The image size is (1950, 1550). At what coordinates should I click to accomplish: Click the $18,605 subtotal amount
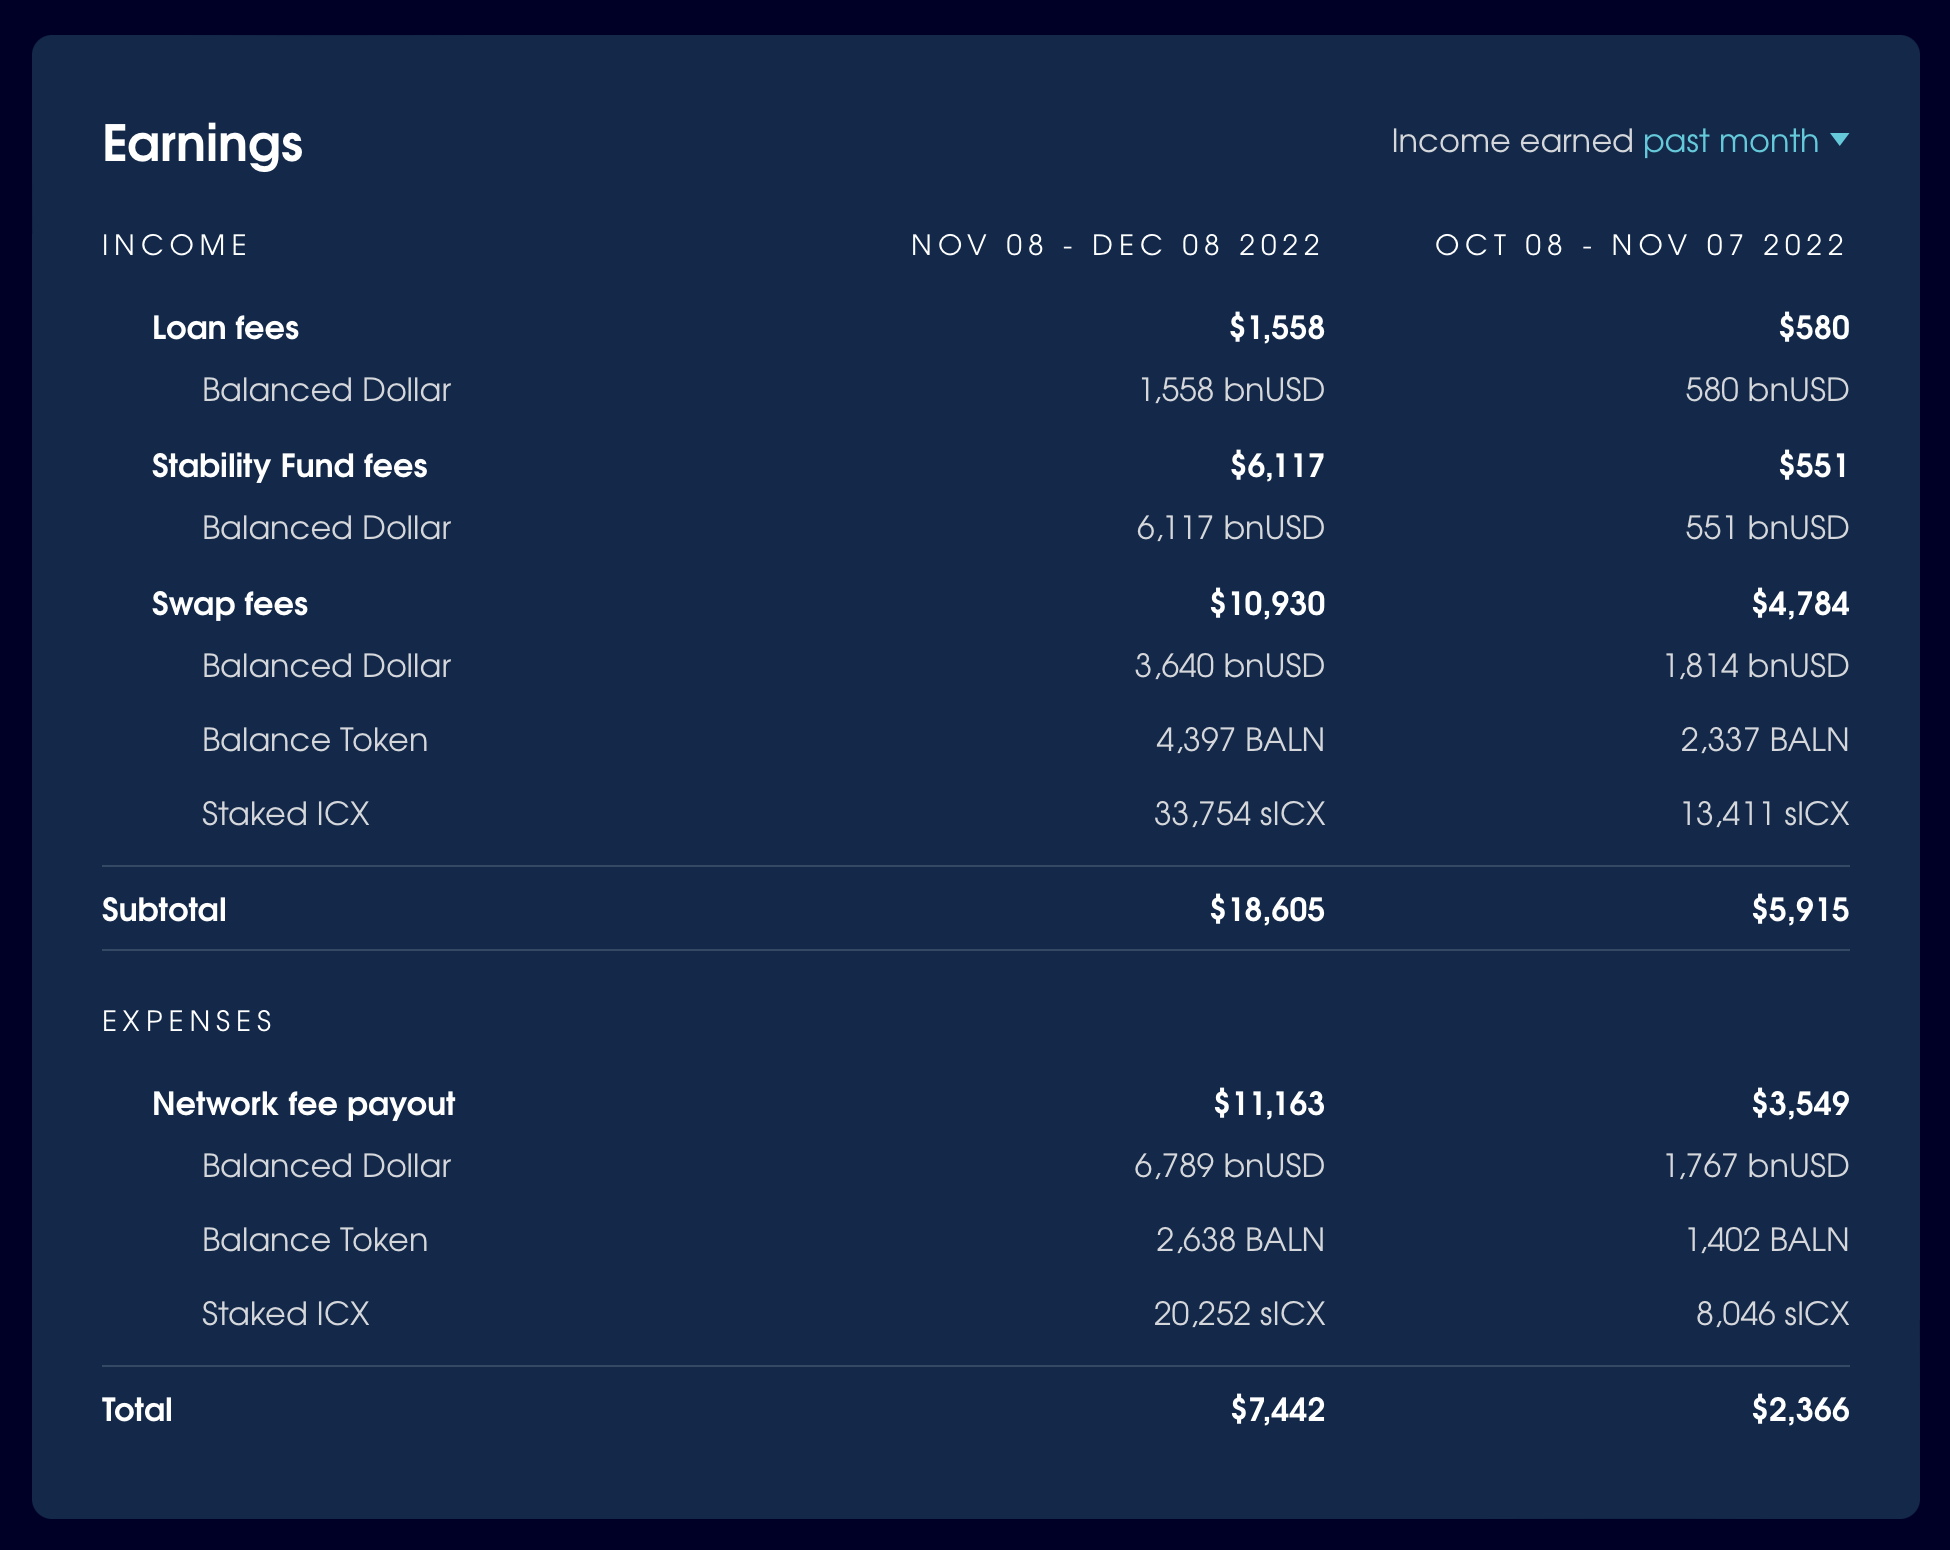(1266, 910)
